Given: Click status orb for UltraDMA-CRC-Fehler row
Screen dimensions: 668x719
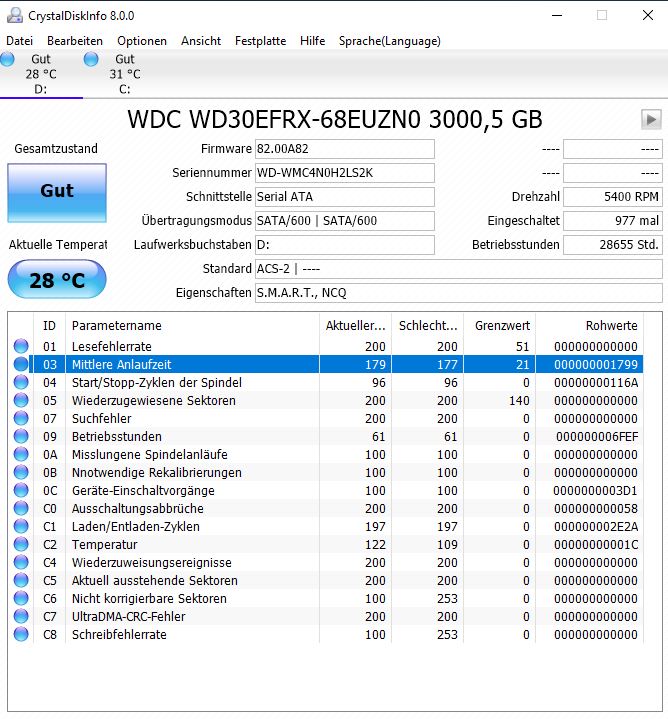Looking at the screenshot, I should pos(21,616).
